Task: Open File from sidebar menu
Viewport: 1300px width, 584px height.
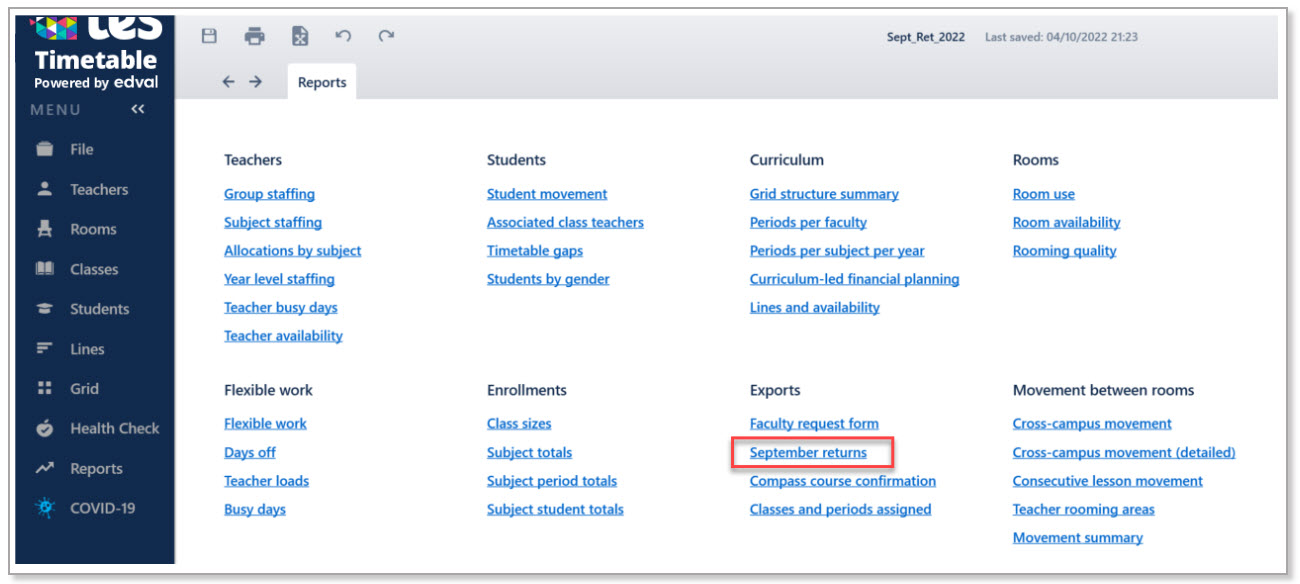Action: (x=81, y=149)
